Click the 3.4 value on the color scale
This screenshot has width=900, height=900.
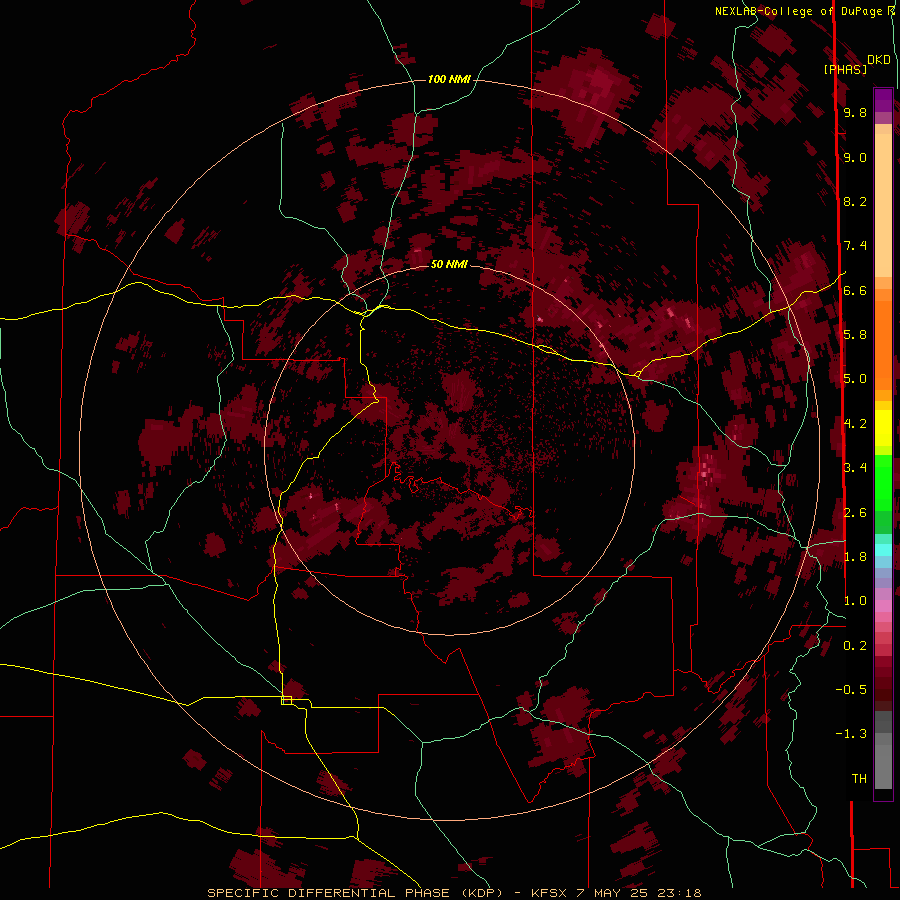tap(855, 468)
